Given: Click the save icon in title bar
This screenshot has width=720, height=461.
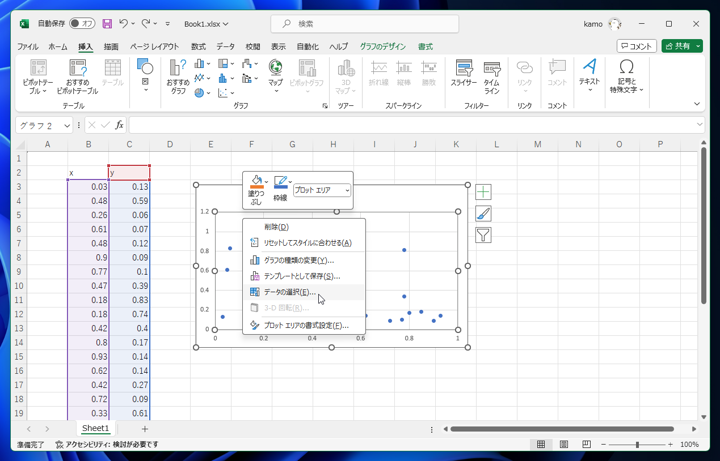Looking at the screenshot, I should [107, 23].
